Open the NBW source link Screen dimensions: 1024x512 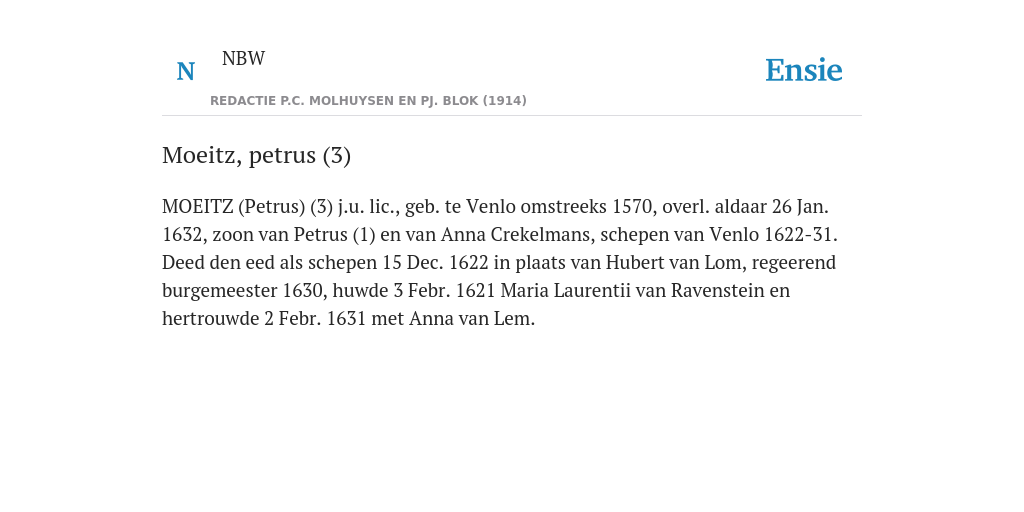243,58
